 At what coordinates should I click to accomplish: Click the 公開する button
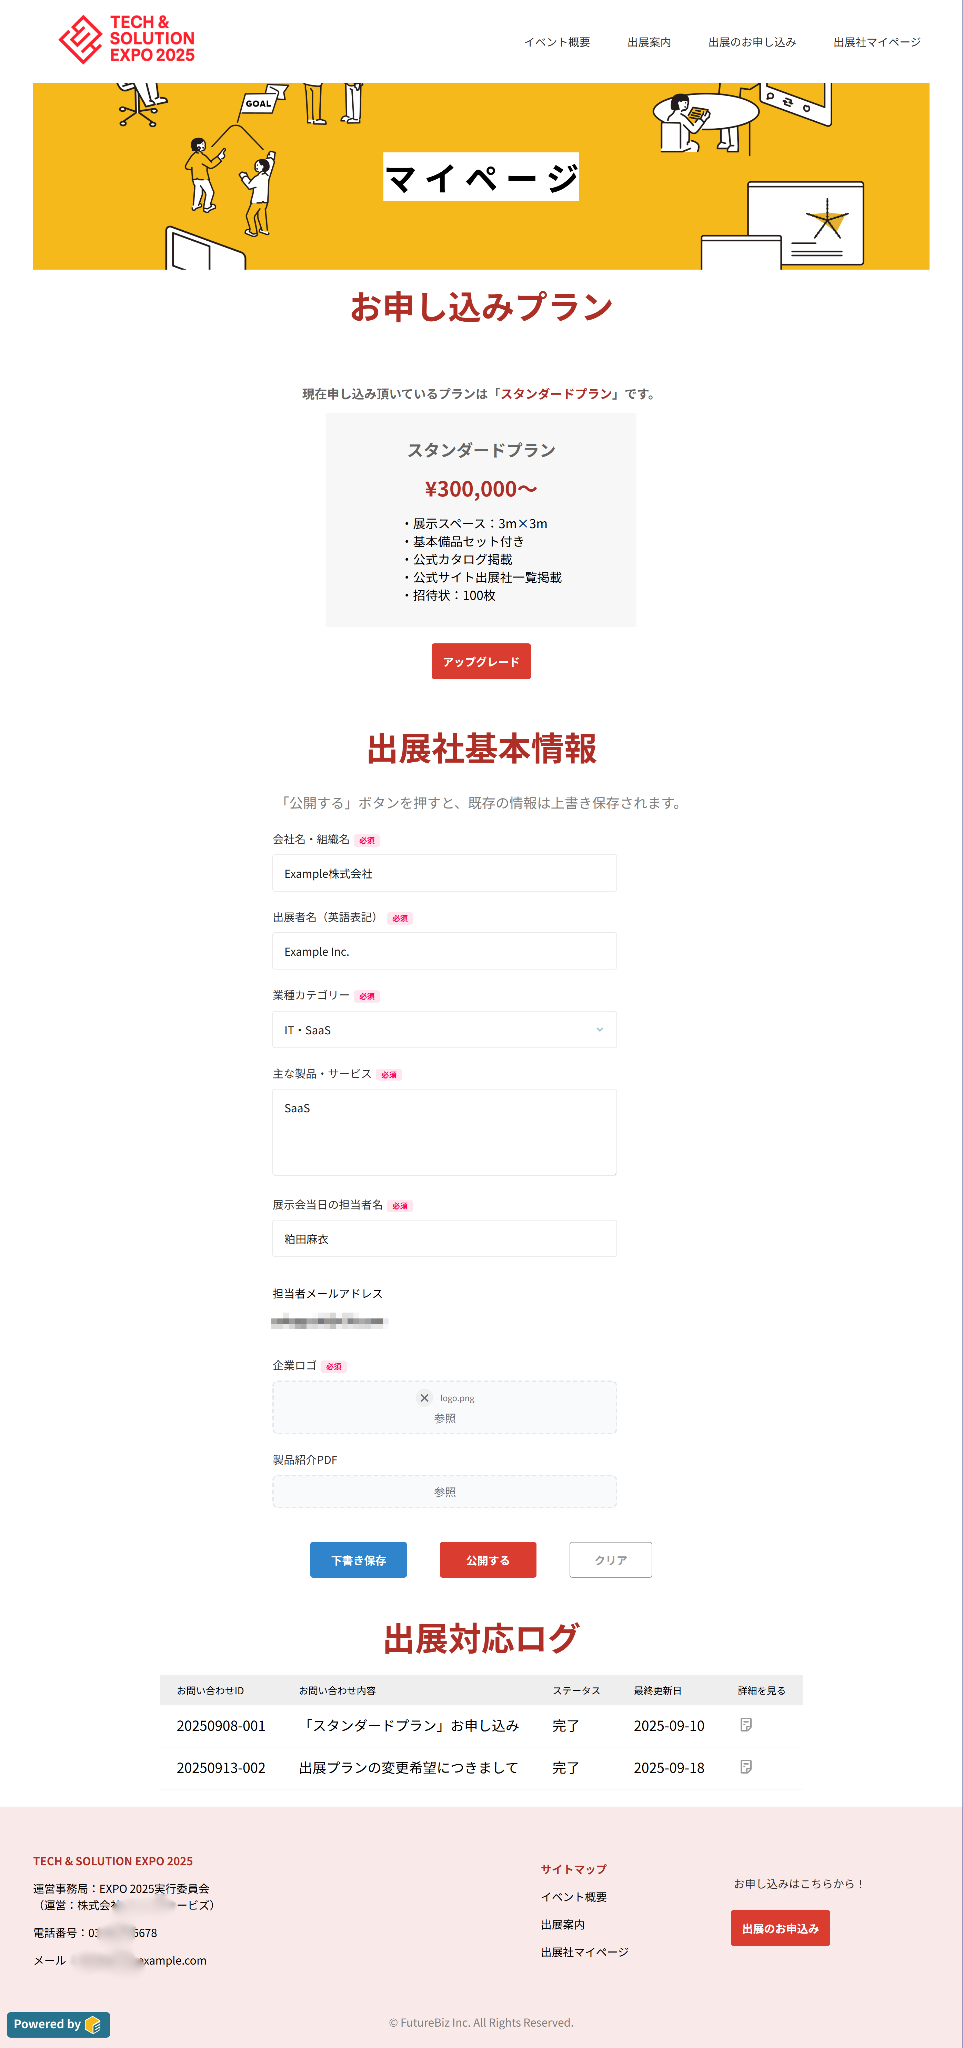(x=488, y=1560)
